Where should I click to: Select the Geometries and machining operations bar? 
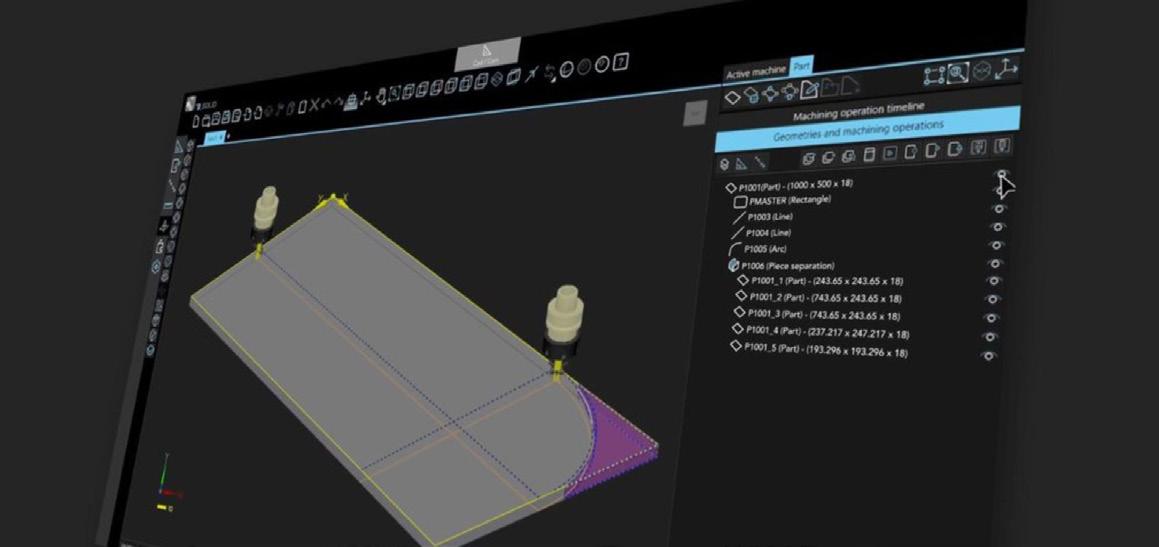869,129
